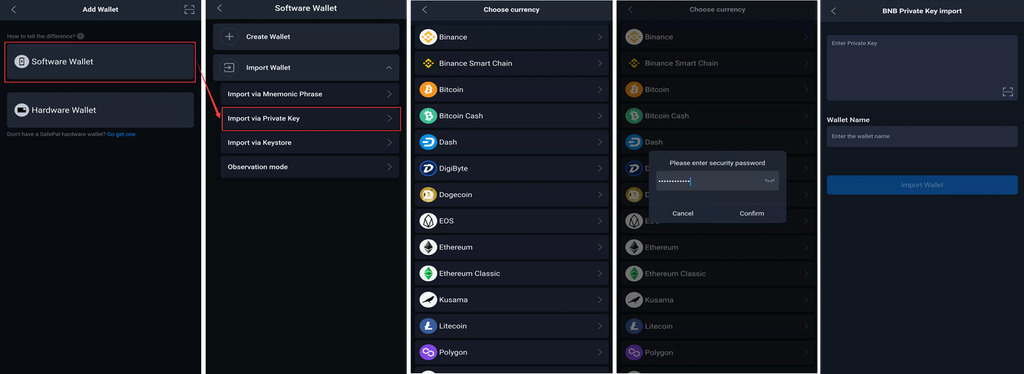Select the DigiByte icon in middle list
The image size is (1024, 374).
(428, 168)
